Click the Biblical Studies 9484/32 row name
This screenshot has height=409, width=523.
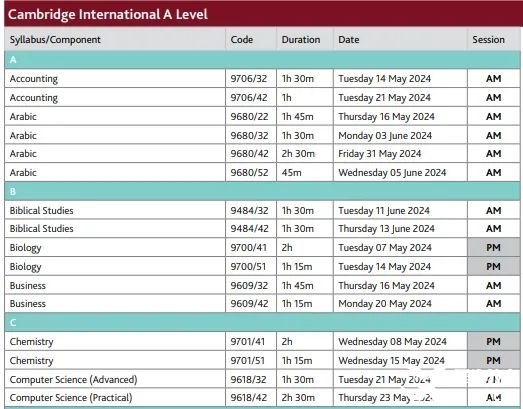coord(42,211)
